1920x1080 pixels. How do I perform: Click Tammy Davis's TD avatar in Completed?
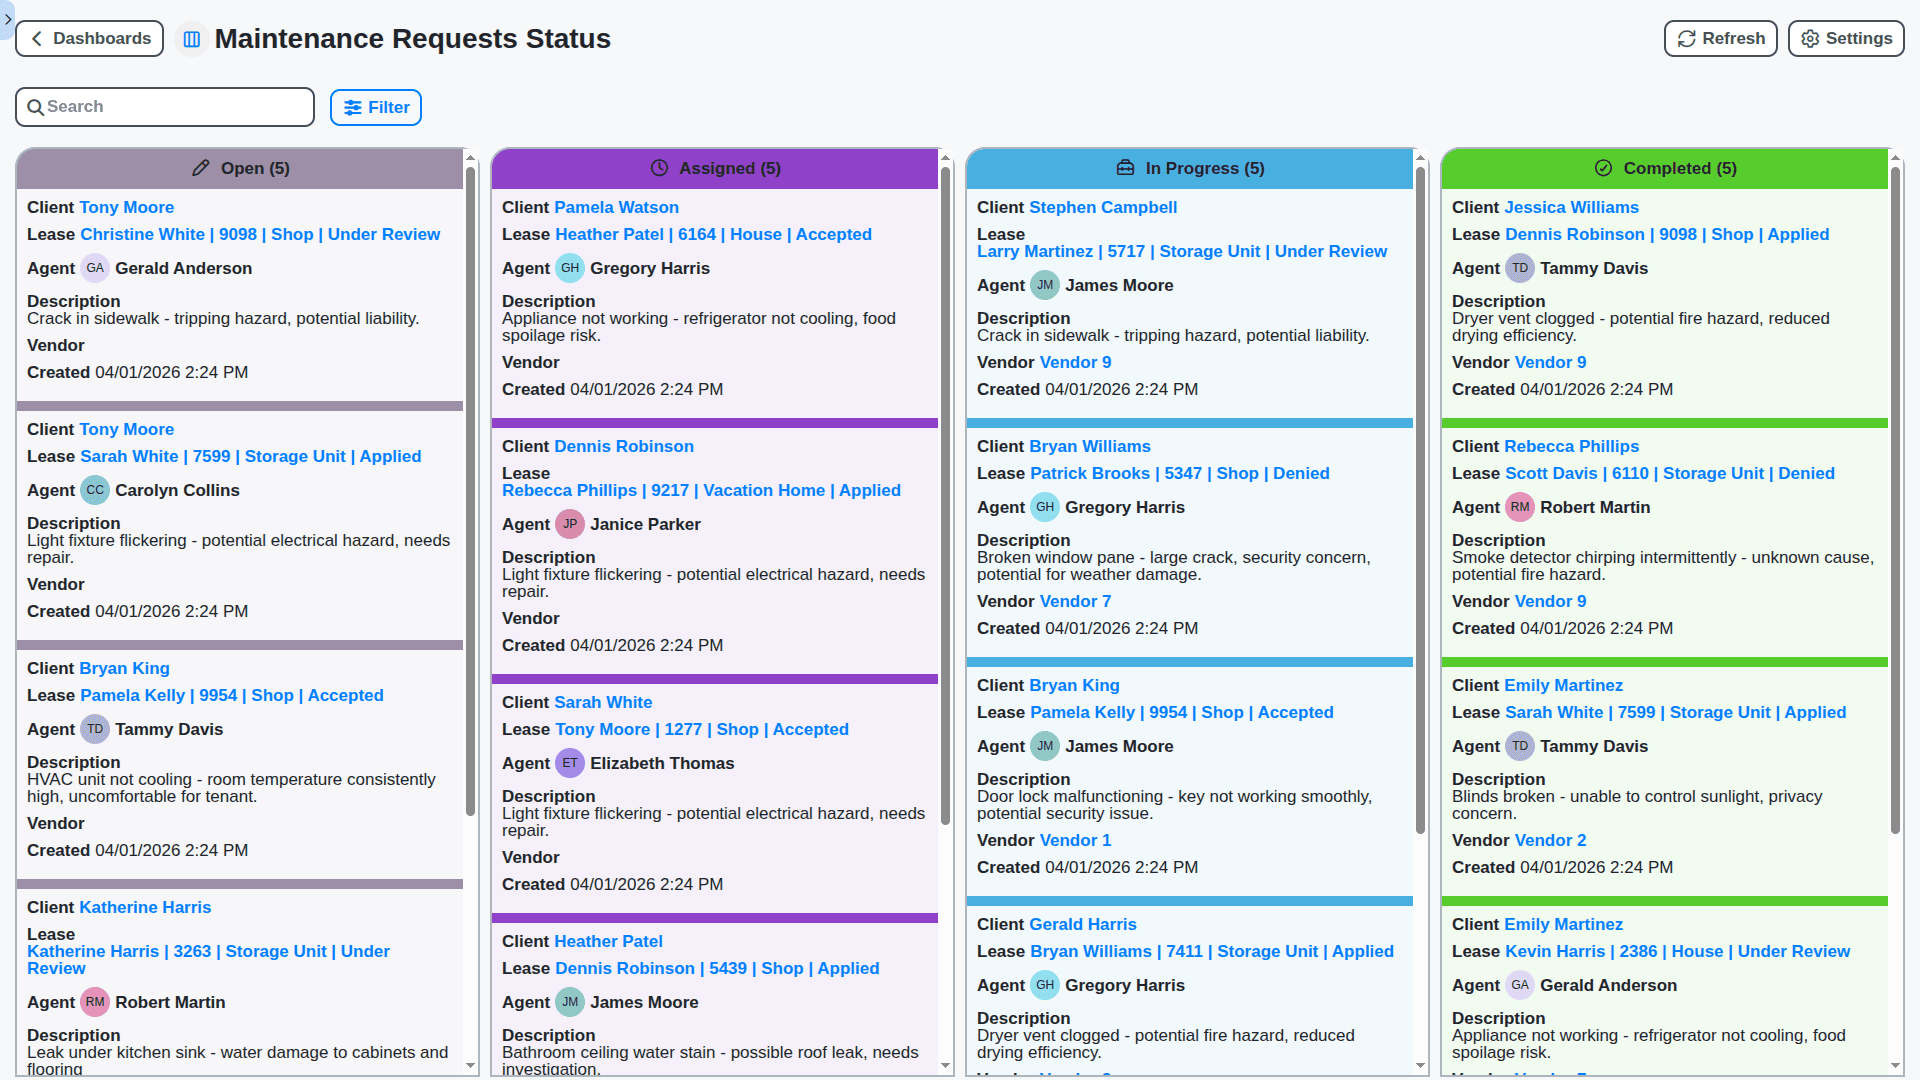pos(1520,268)
